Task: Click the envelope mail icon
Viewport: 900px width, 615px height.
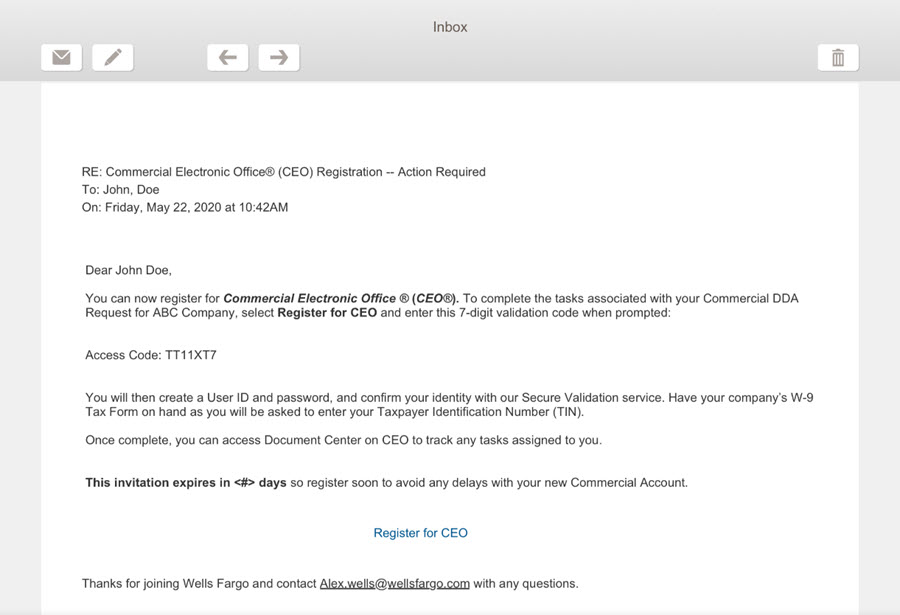Action: [61, 57]
